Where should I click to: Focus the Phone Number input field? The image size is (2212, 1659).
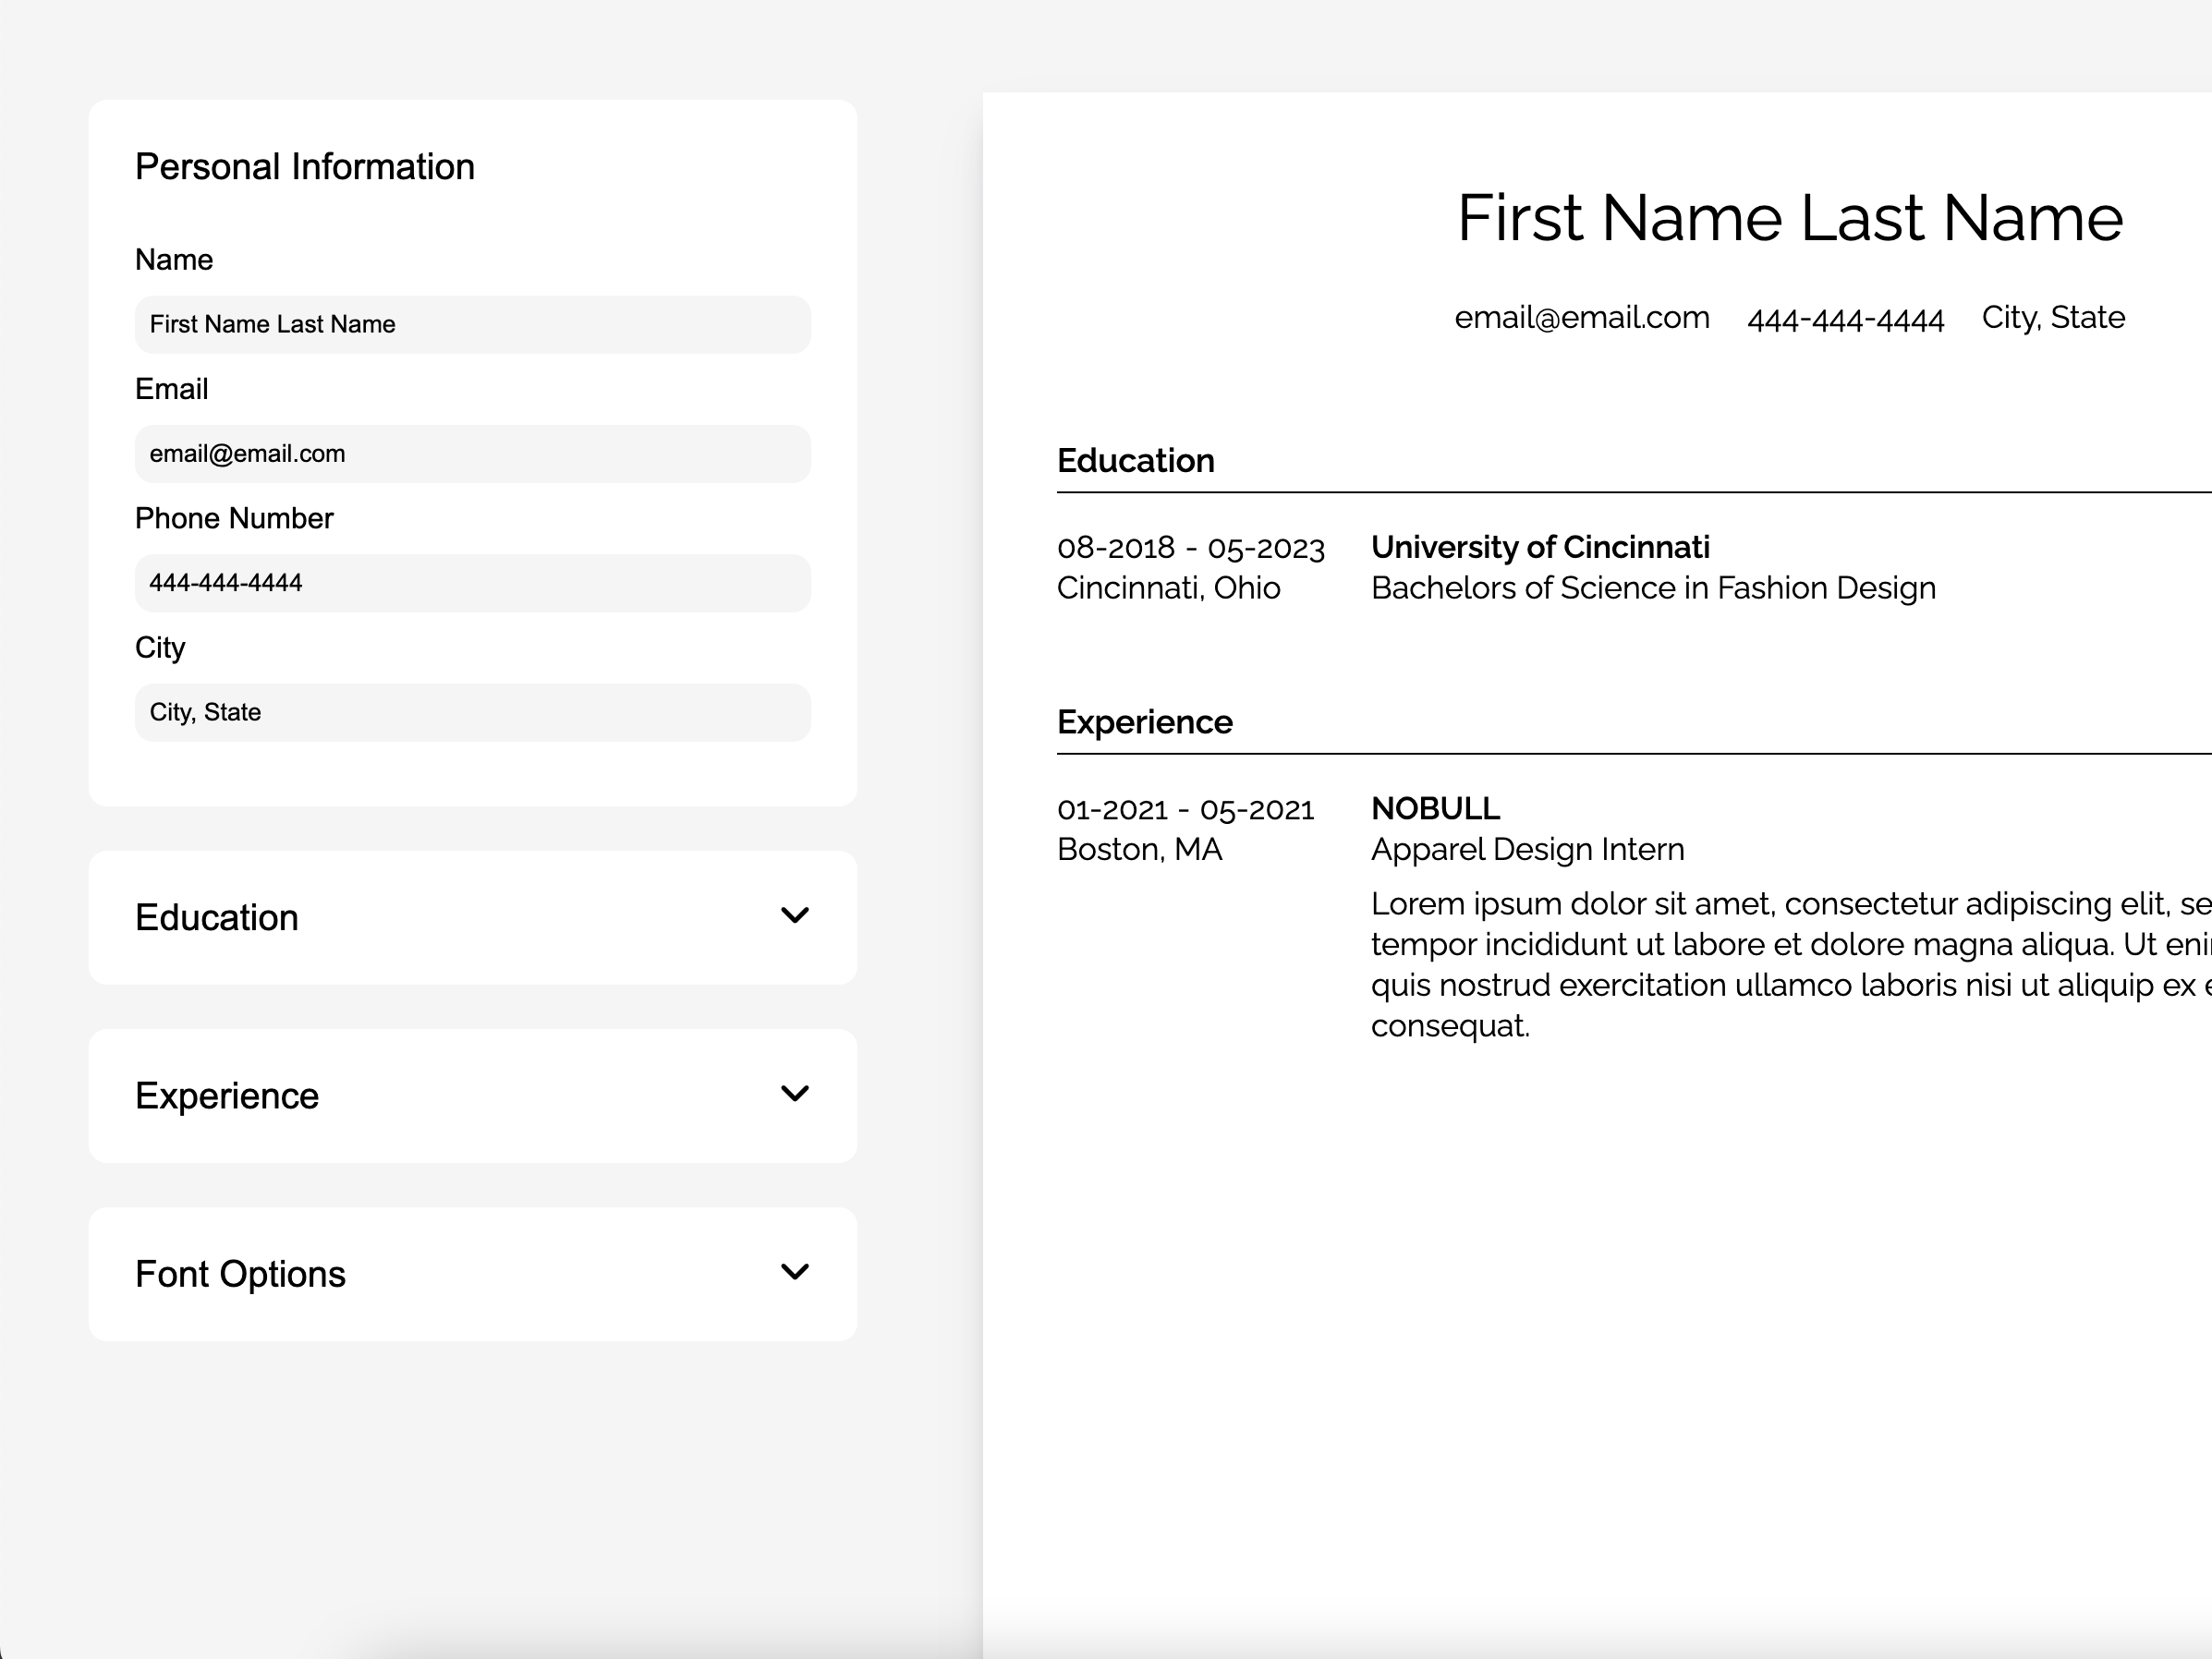tap(472, 583)
